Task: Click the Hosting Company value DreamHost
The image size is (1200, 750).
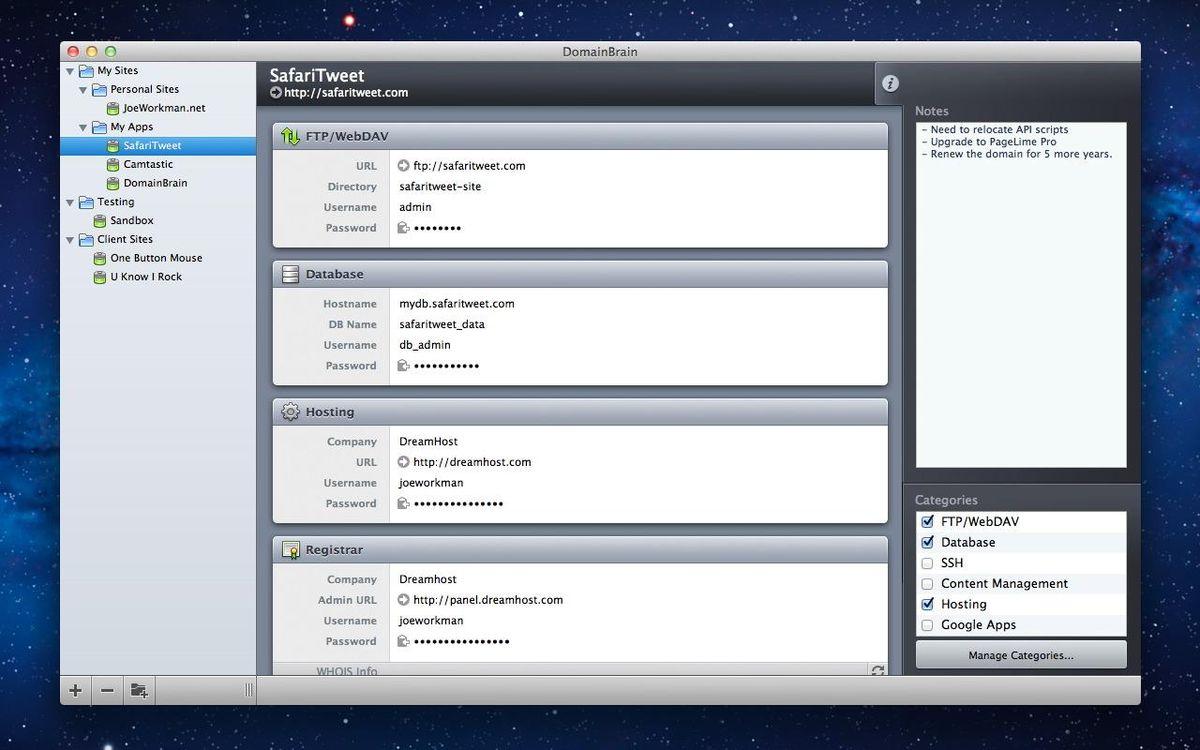Action: tap(428, 442)
